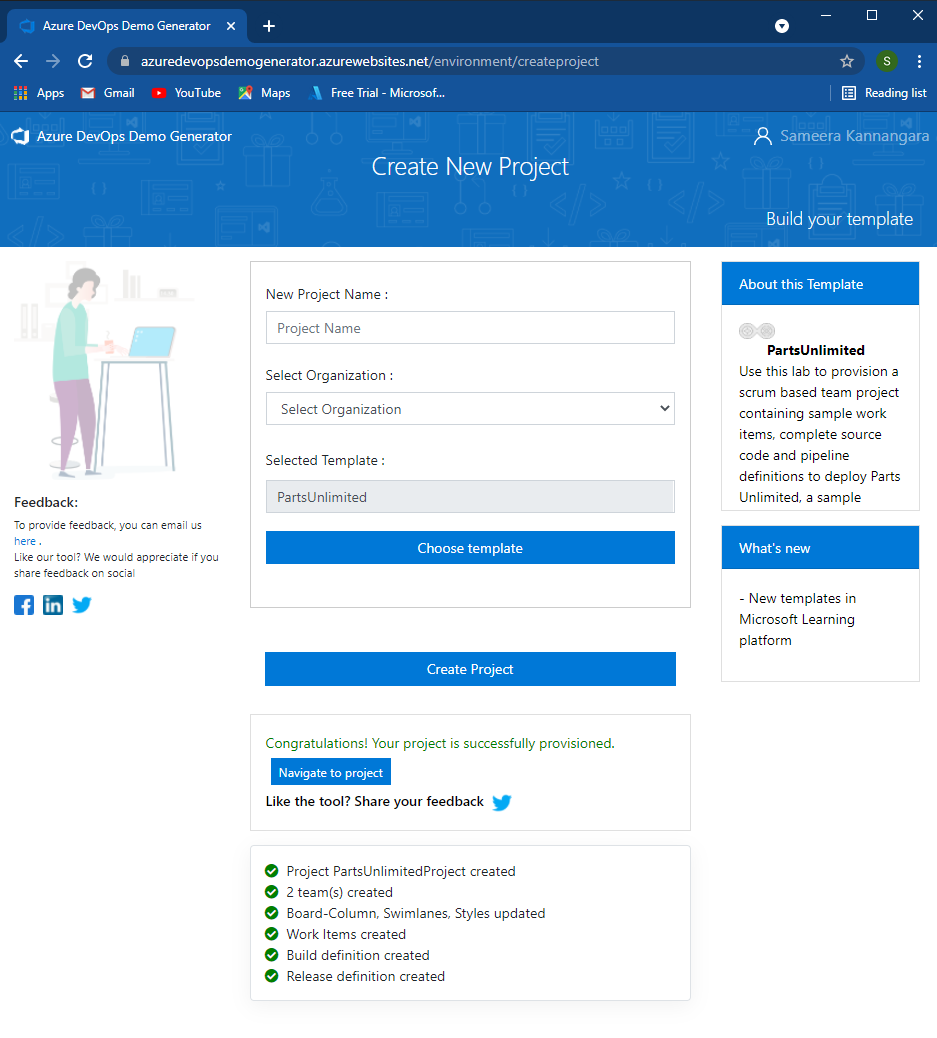Open the Select Organization dropdown
This screenshot has height=1038, width=937.
pyautogui.click(x=469, y=408)
